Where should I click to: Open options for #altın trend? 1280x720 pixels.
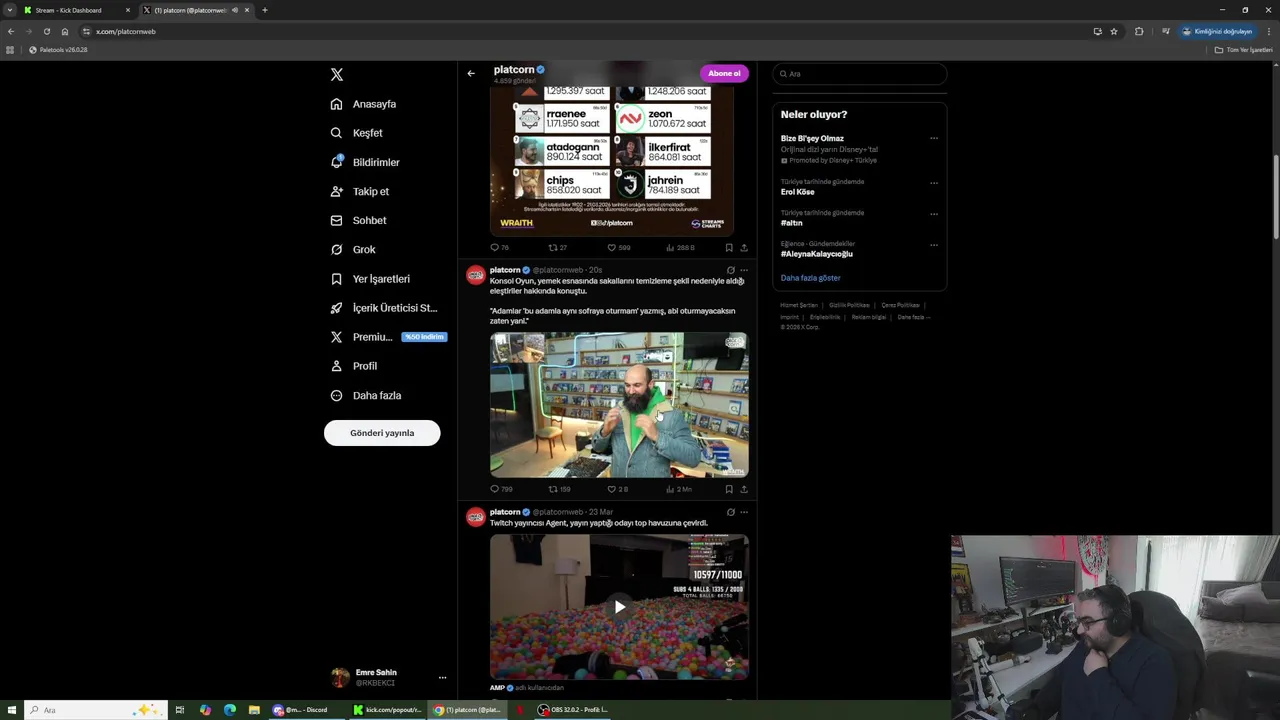pyautogui.click(x=934, y=214)
